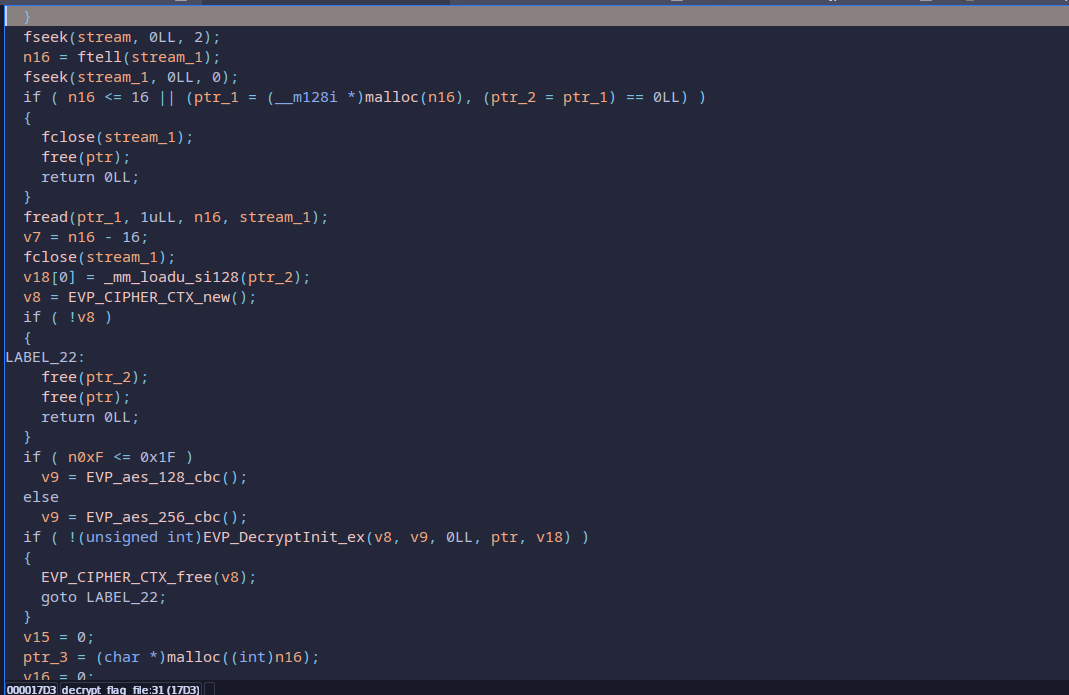Click the fread function name
The image size is (1069, 695).
(x=44, y=217)
